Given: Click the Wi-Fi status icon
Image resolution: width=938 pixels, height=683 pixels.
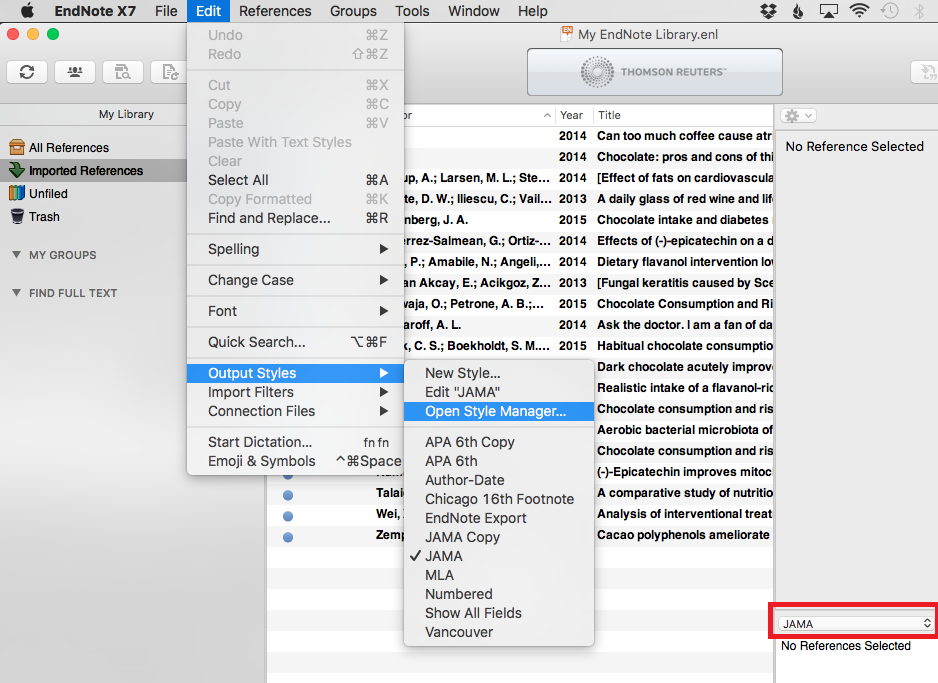Looking at the screenshot, I should (x=859, y=11).
